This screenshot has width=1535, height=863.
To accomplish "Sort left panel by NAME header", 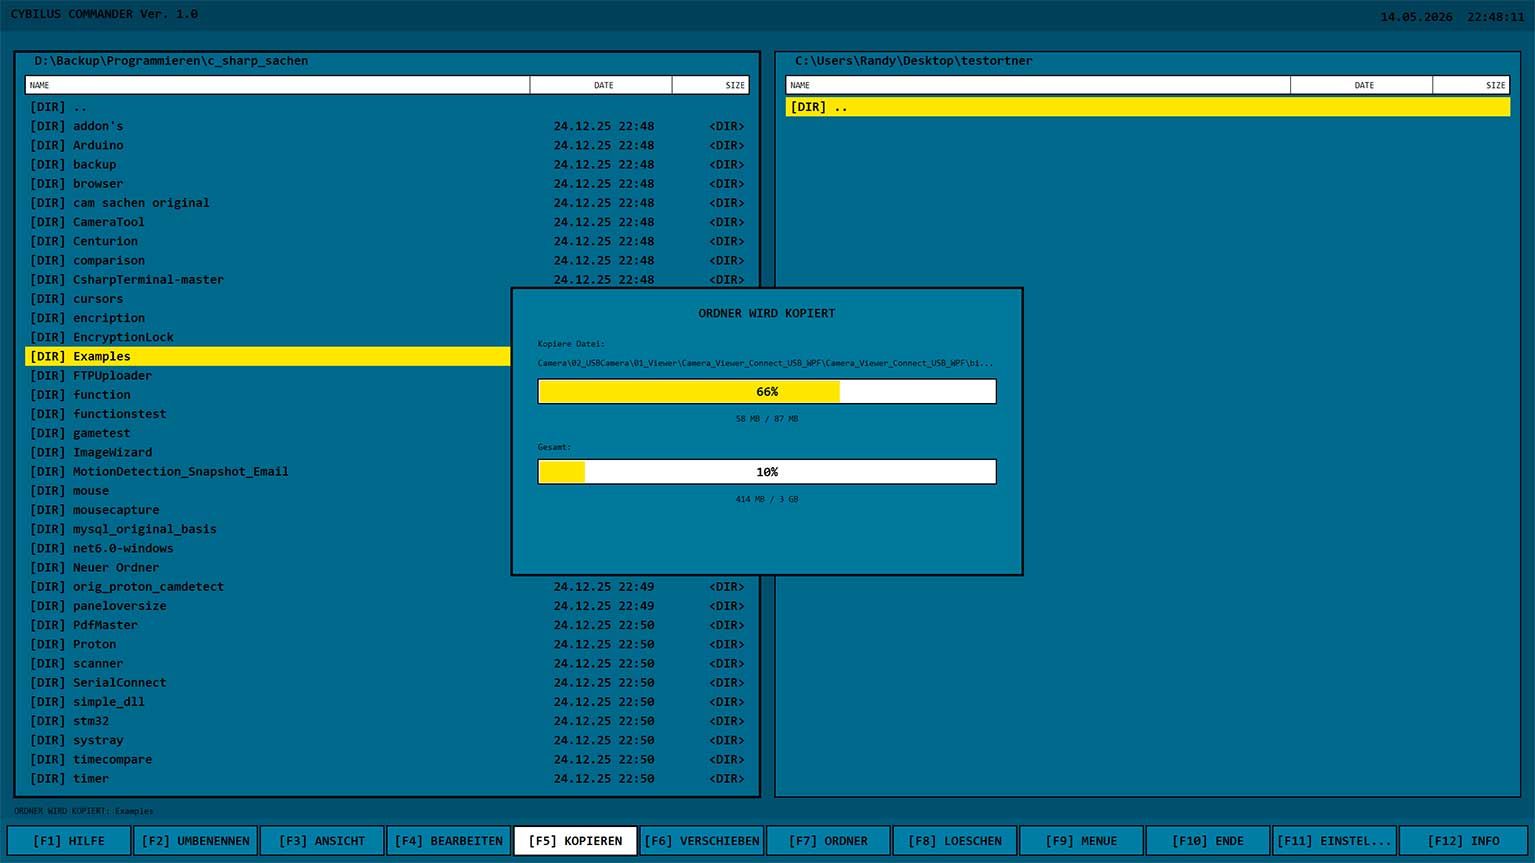I will [277, 85].
